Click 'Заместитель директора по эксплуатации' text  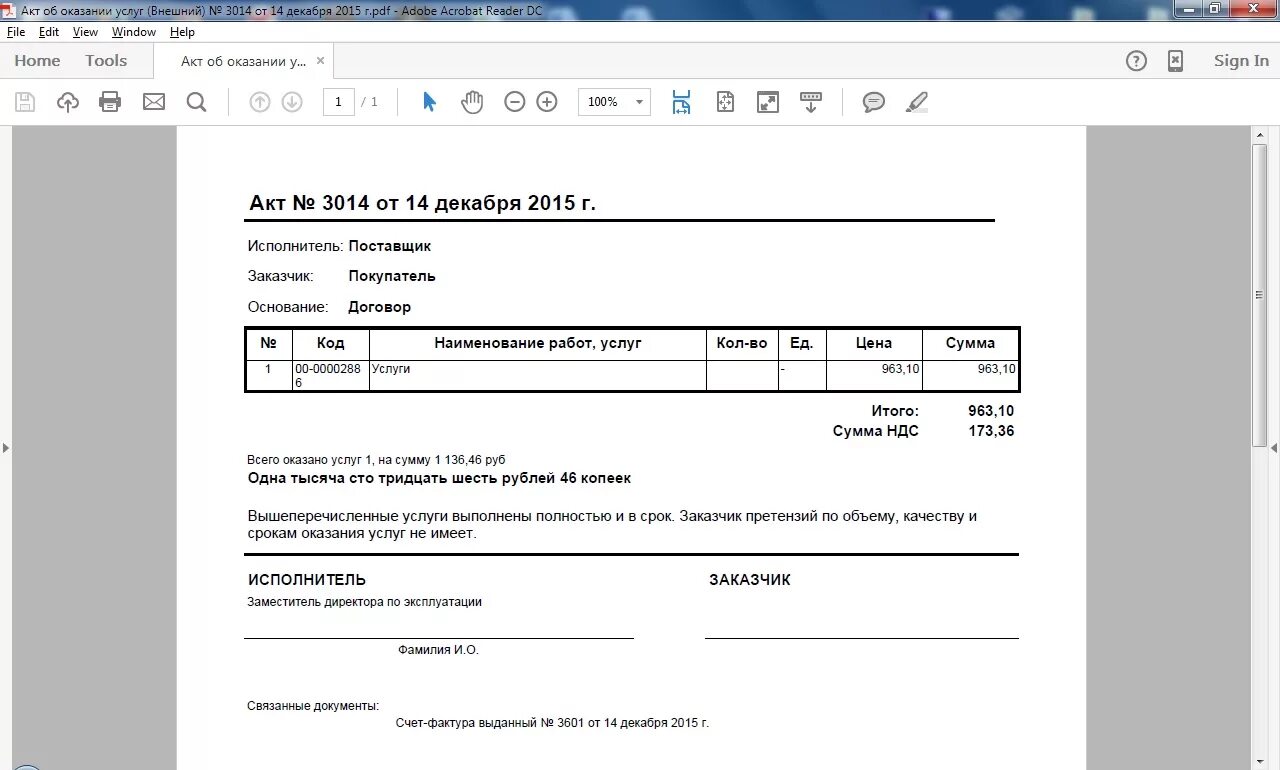[x=365, y=602]
